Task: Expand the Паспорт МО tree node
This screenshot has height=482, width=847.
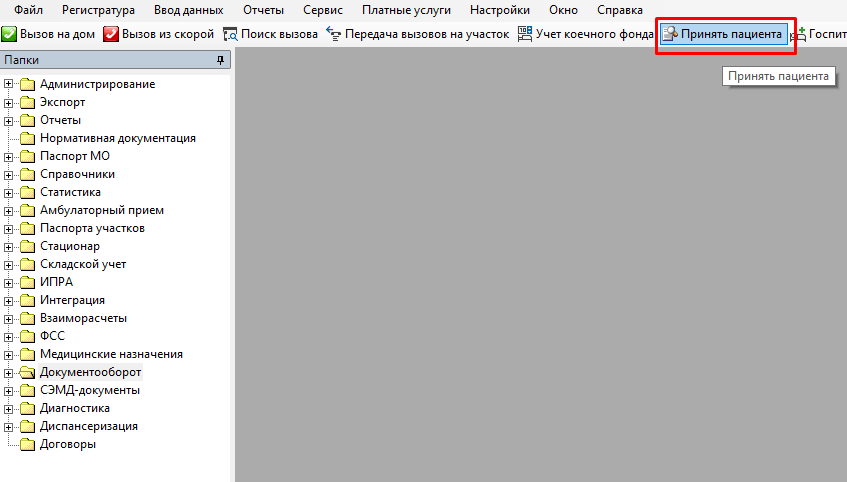Action: click(x=8, y=157)
